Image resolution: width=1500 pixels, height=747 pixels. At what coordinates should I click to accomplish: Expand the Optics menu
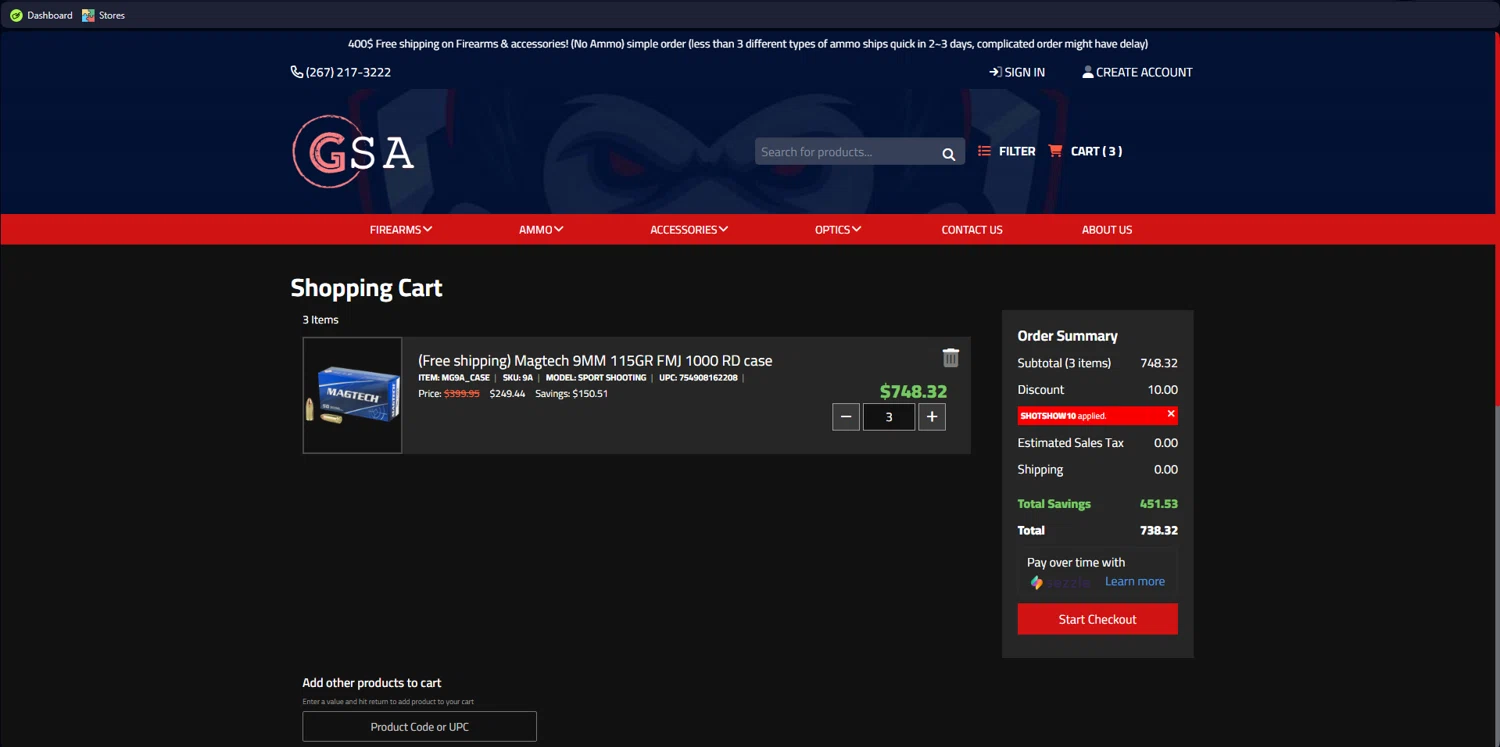tap(838, 230)
